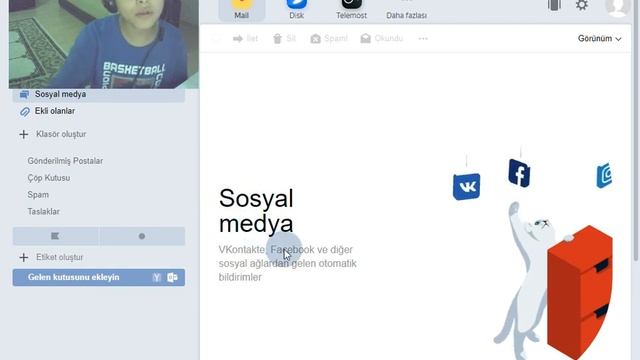The height and width of the screenshot is (360, 640).
Task: Click the İlet forward button
Action: point(245,38)
